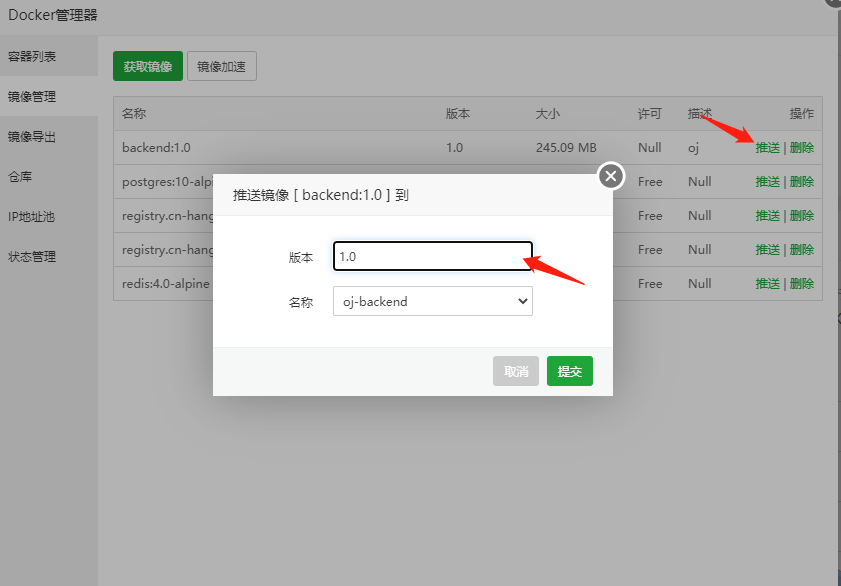The width and height of the screenshot is (841, 586).
Task: Click 删除 for the postgres image row
Action: pos(802,182)
